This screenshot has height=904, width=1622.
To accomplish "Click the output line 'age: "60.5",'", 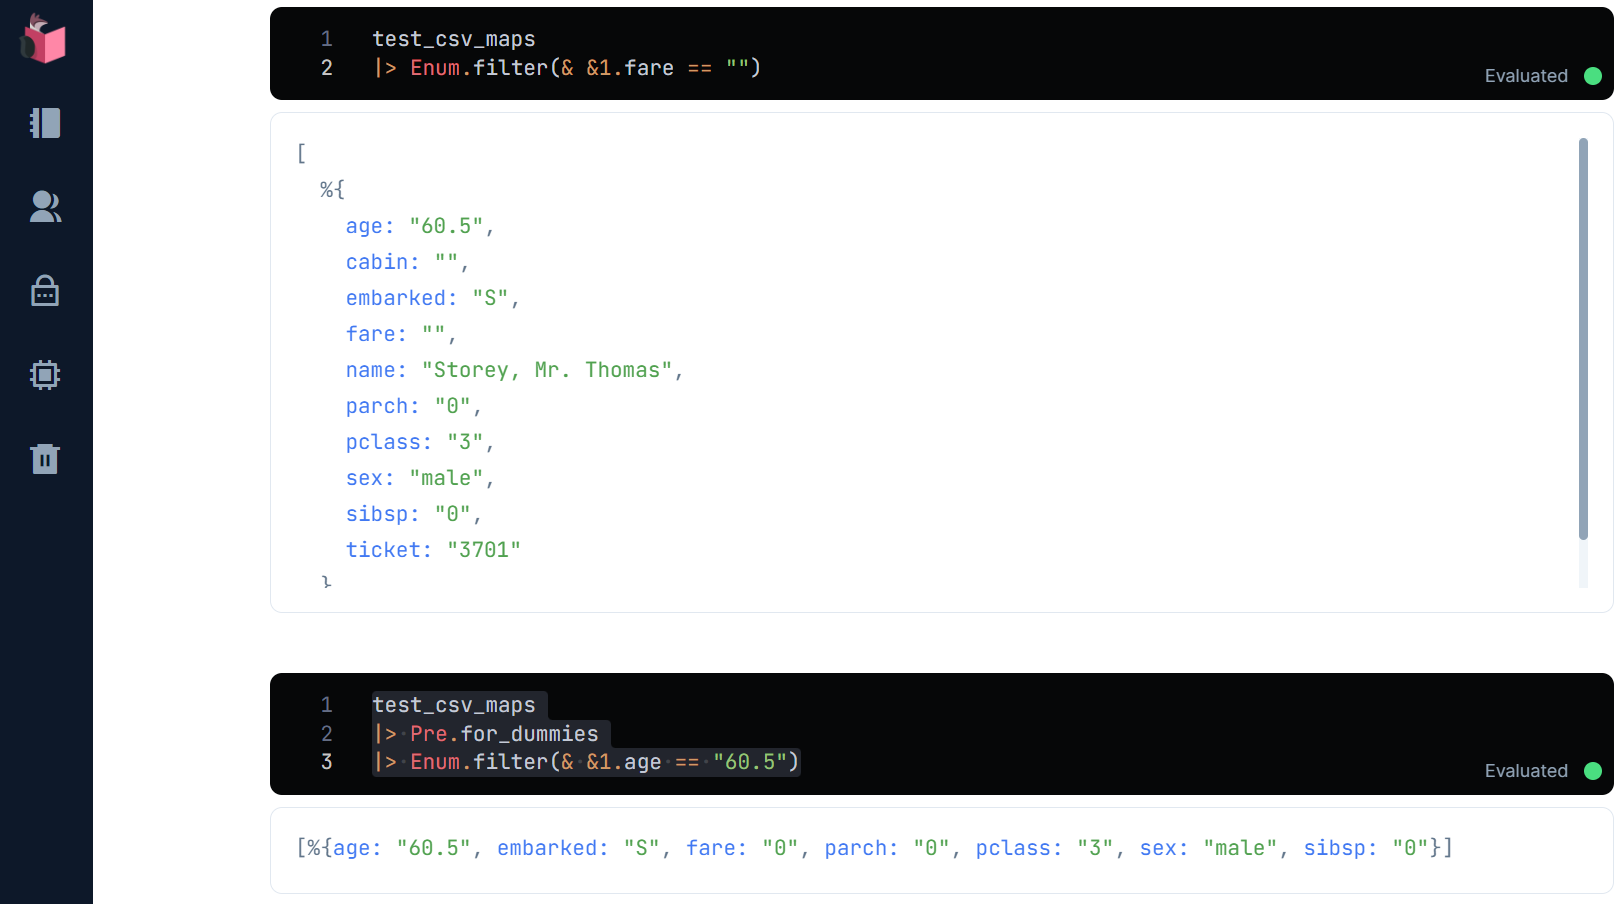I will (x=420, y=226).
